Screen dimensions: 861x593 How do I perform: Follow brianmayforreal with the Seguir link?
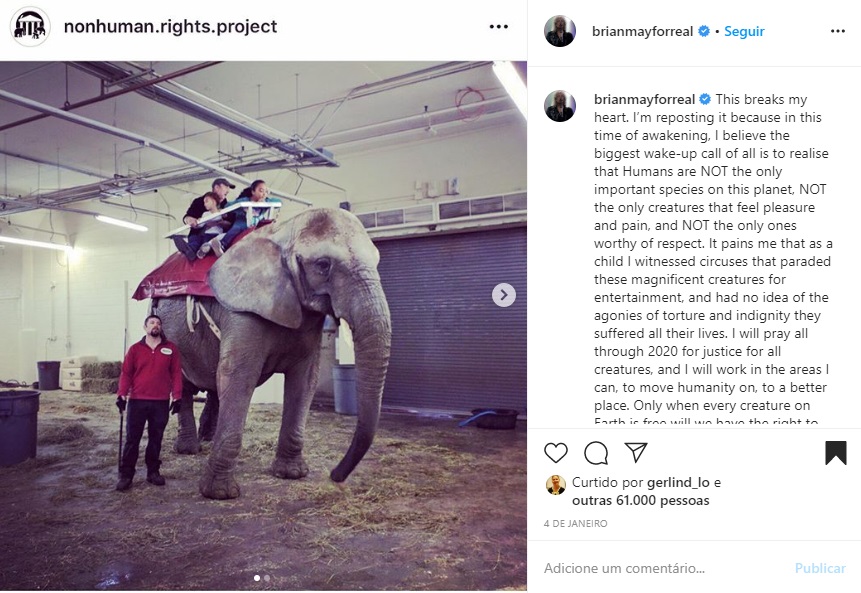pos(744,31)
